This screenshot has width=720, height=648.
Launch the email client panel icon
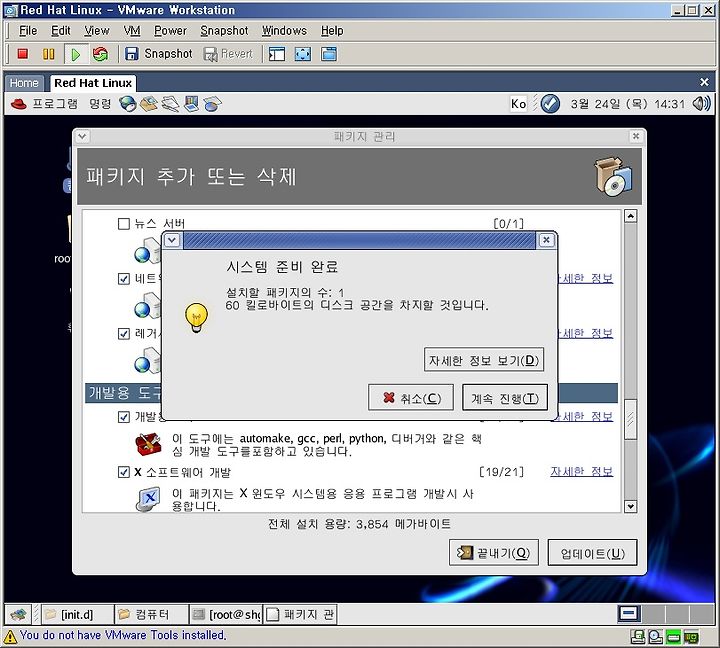tap(149, 104)
